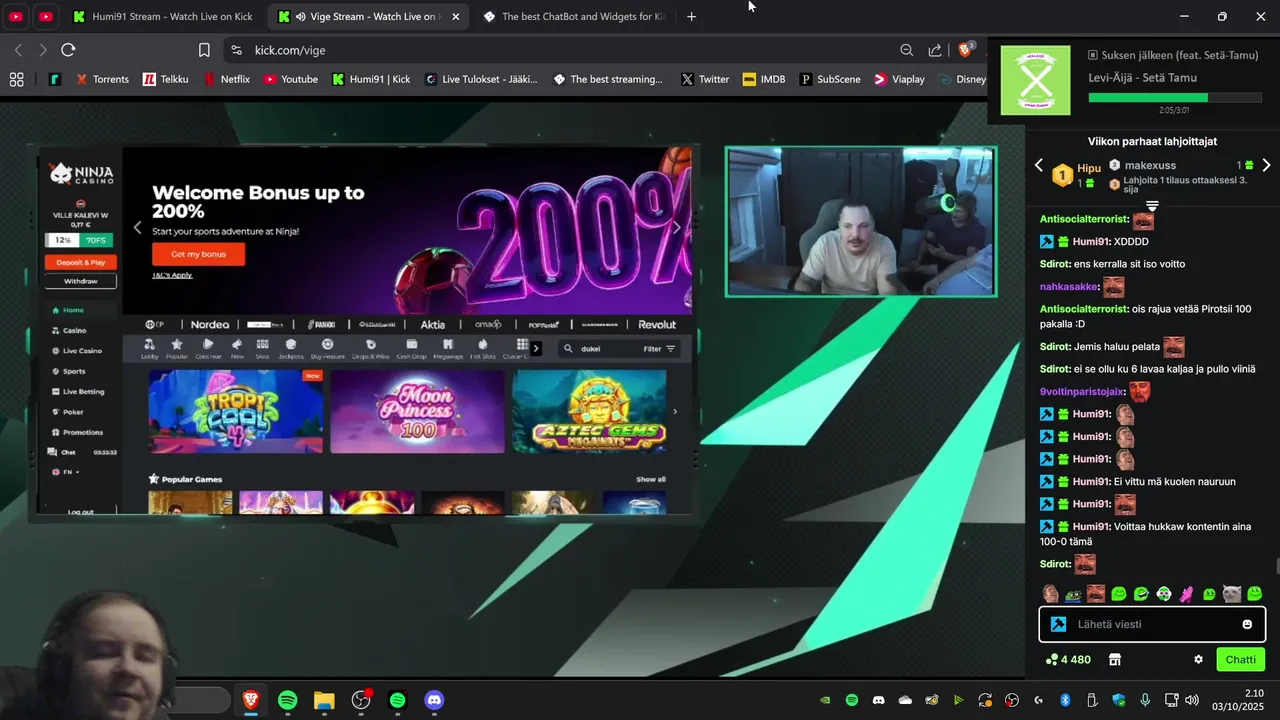Open the Live Tulokset bookmark

pyautogui.click(x=481, y=79)
